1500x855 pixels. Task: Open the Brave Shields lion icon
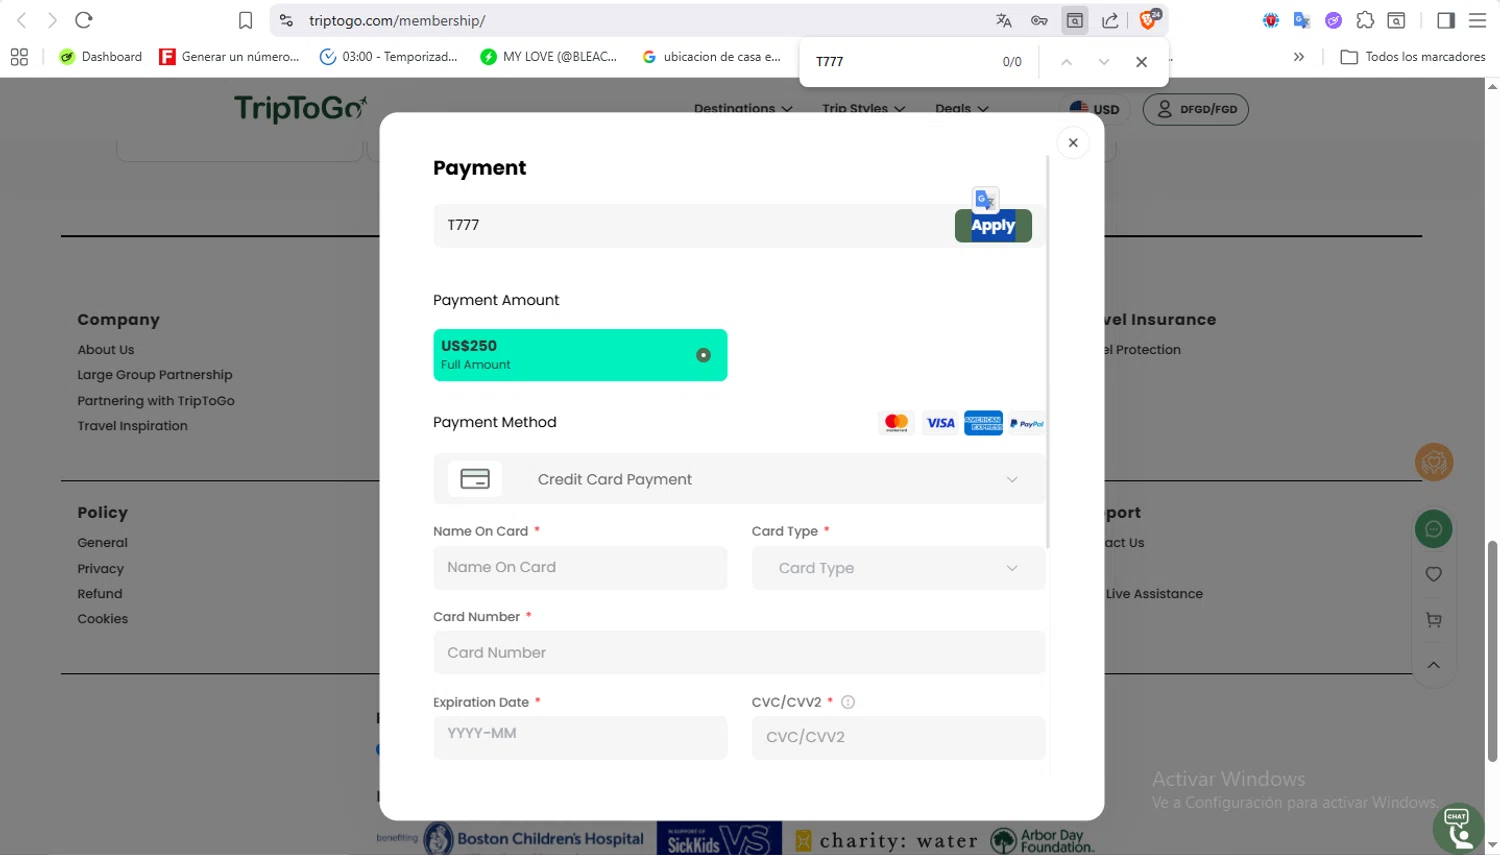pyautogui.click(x=1149, y=19)
